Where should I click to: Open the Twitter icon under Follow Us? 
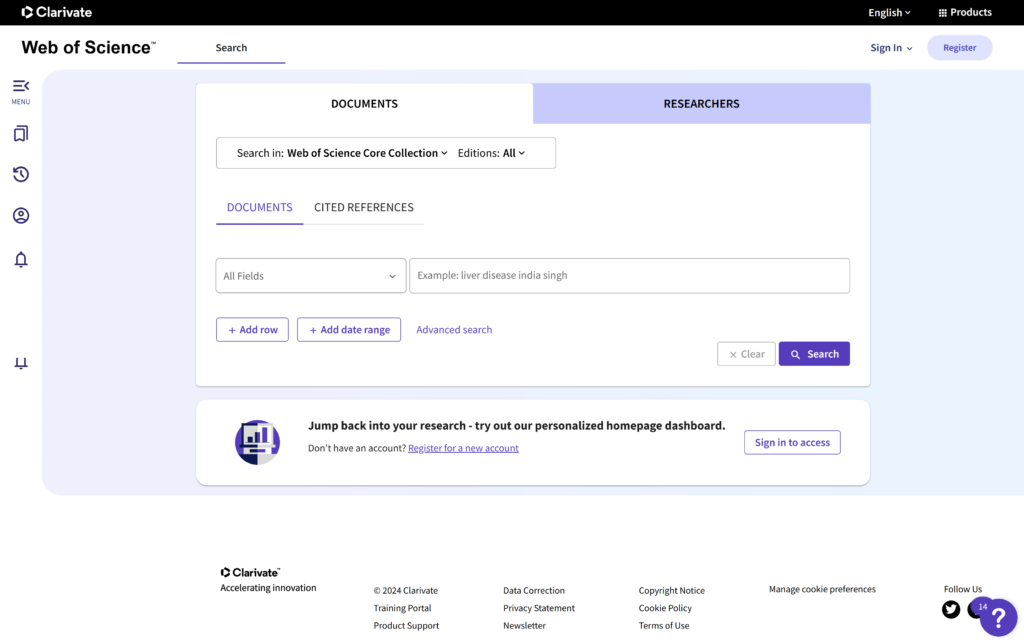point(951,609)
